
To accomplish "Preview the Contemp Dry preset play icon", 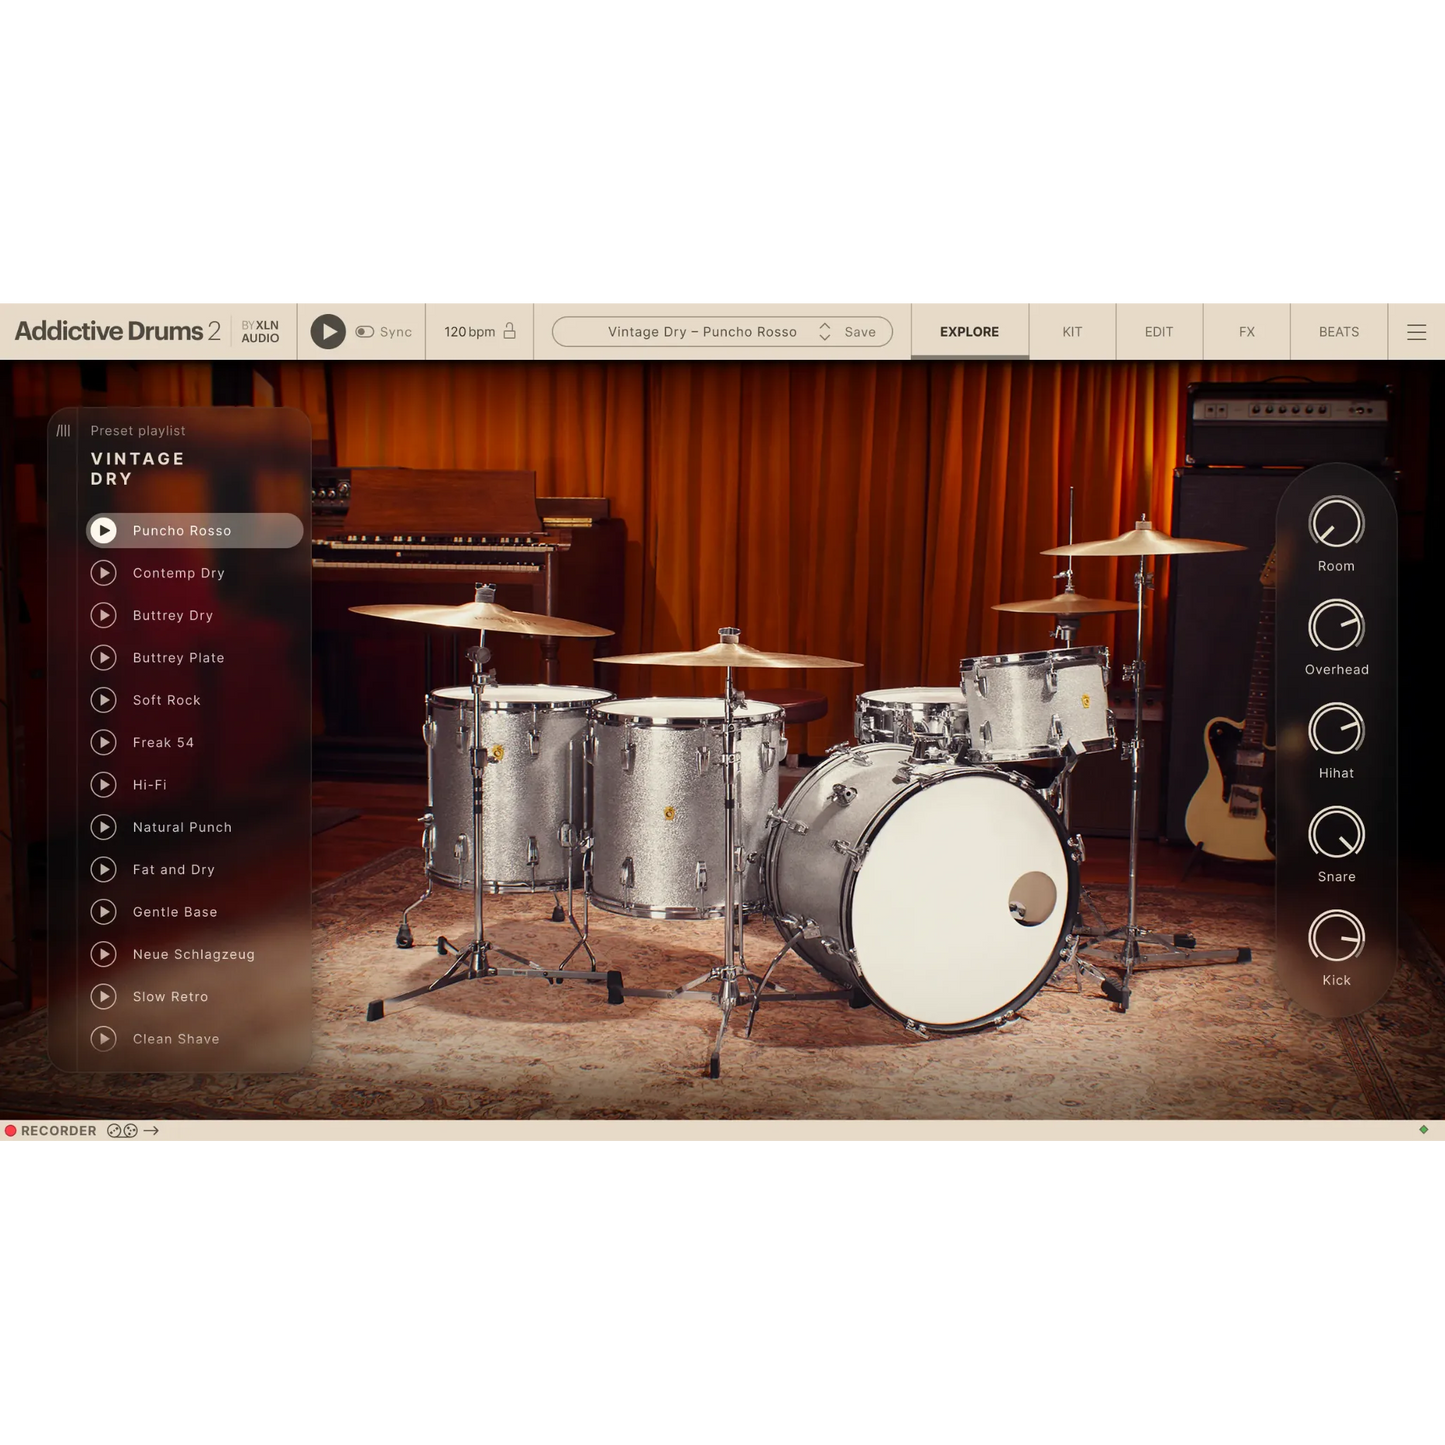I will (x=104, y=573).
